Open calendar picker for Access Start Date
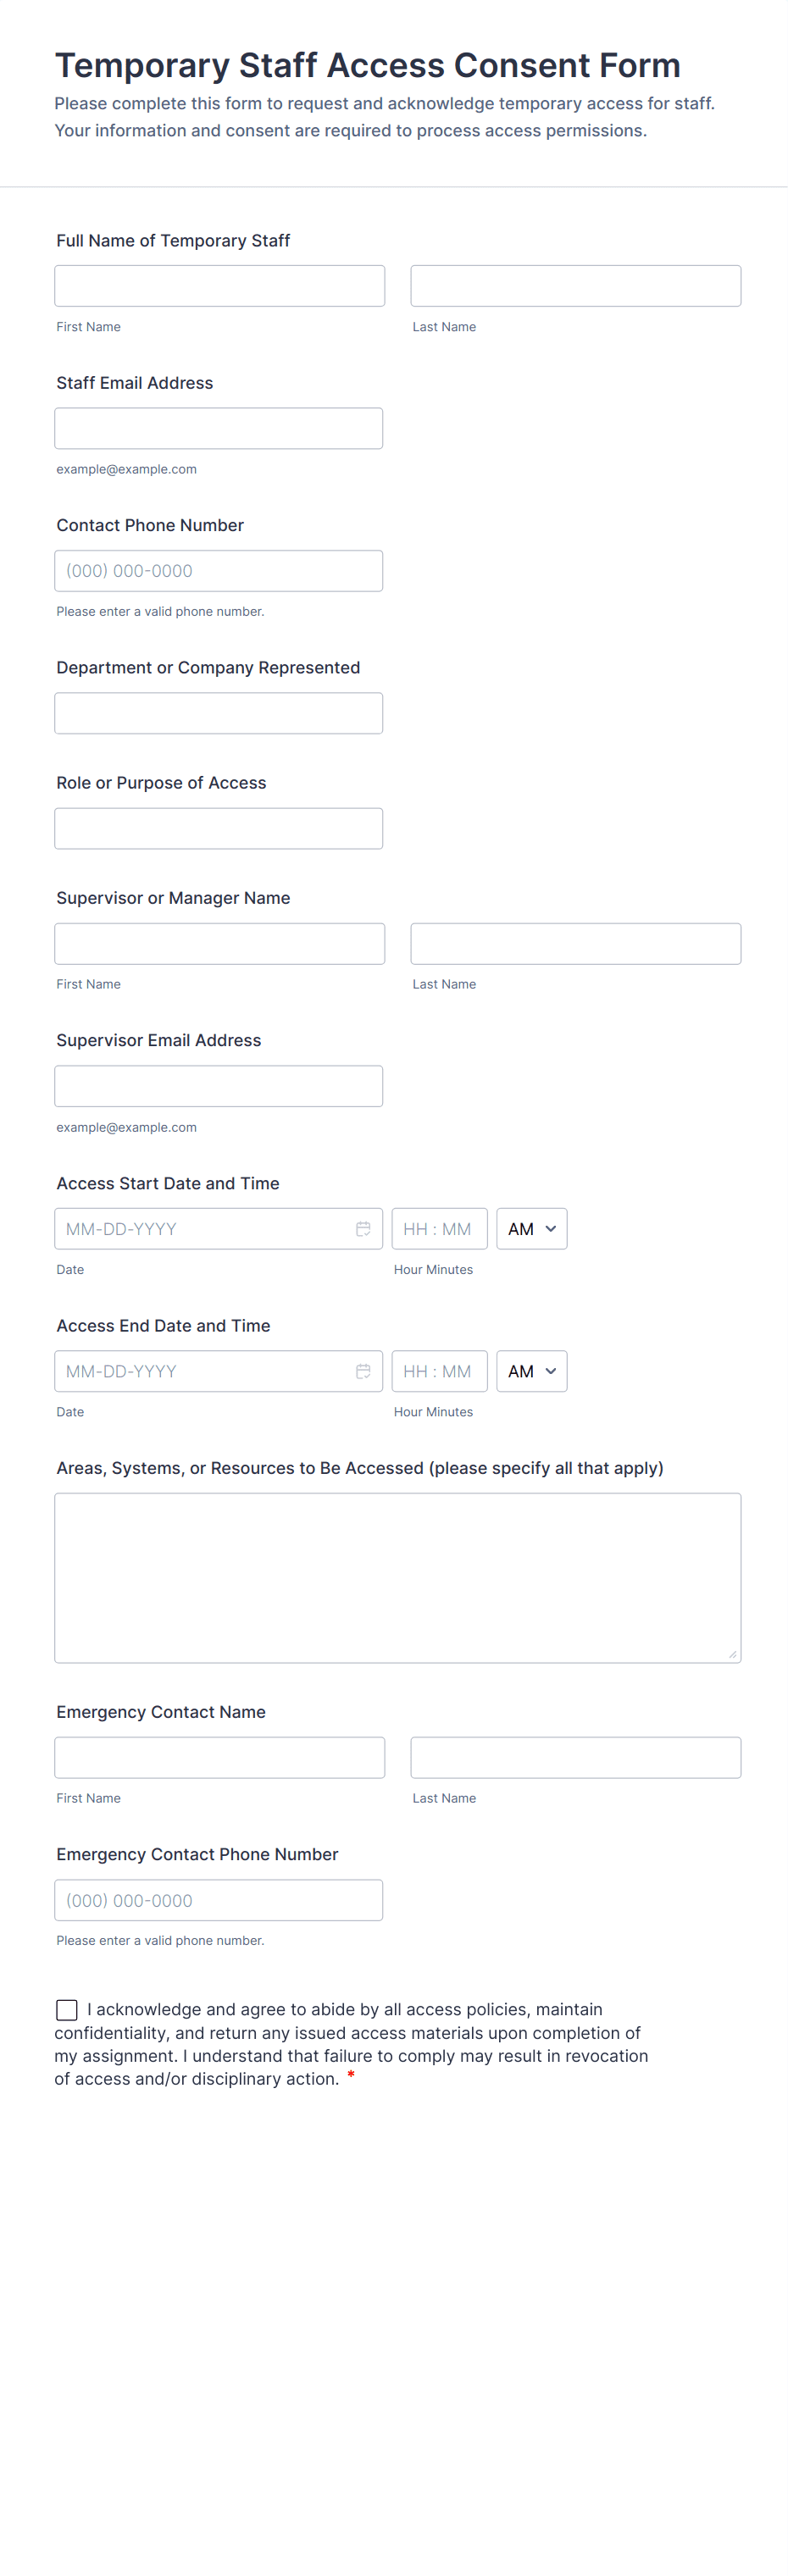788x2576 pixels. (363, 1229)
